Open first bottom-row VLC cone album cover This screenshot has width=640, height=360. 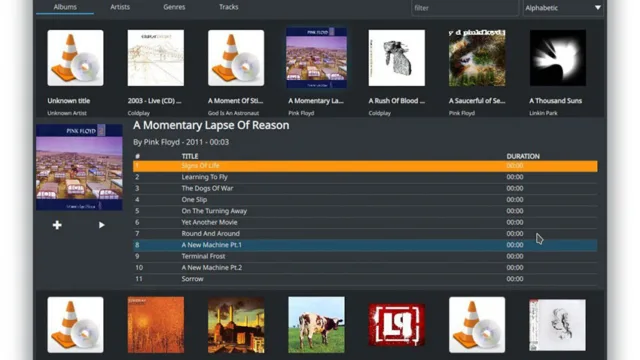tap(76, 325)
